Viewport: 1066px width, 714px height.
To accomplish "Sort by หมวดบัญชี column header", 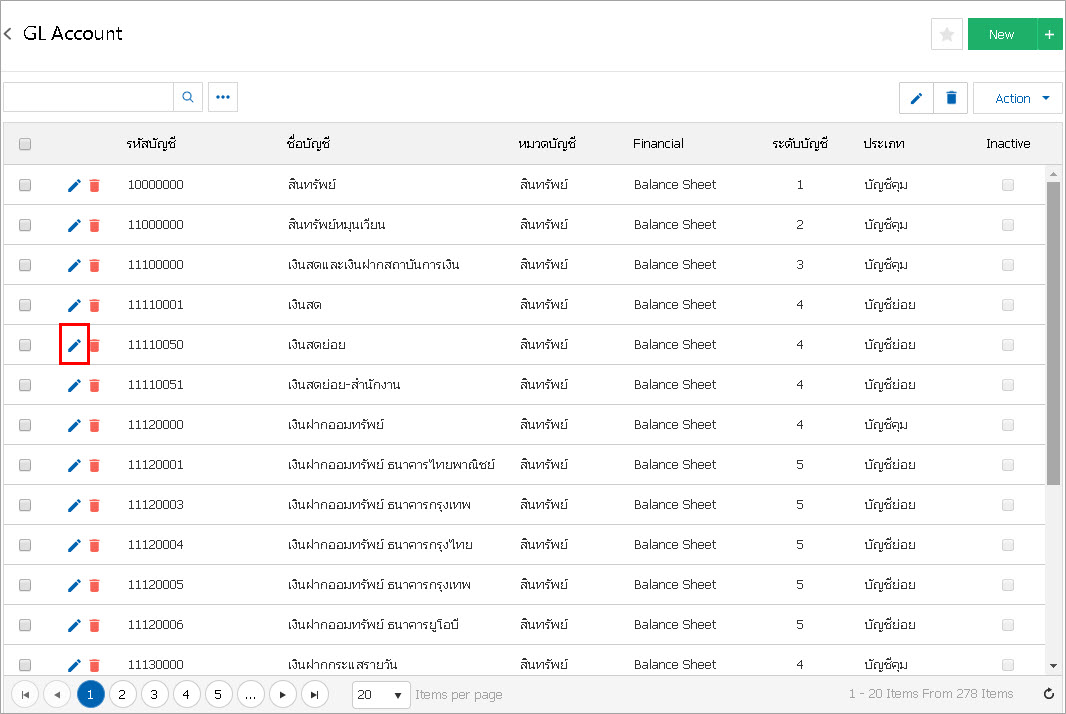I will 547,143.
